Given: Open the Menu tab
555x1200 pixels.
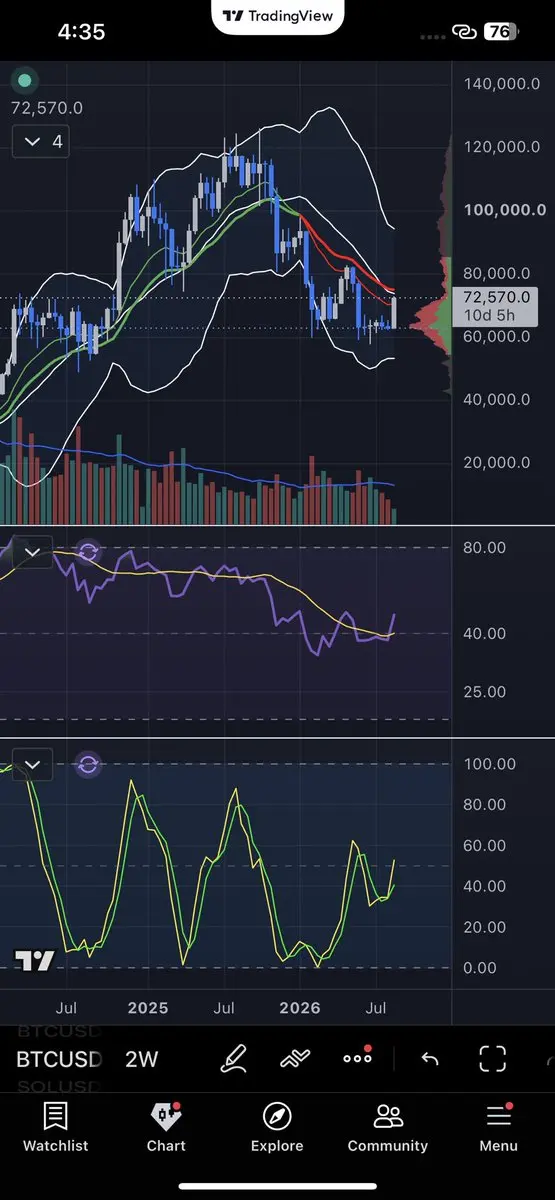Looking at the screenshot, I should pos(498,1128).
